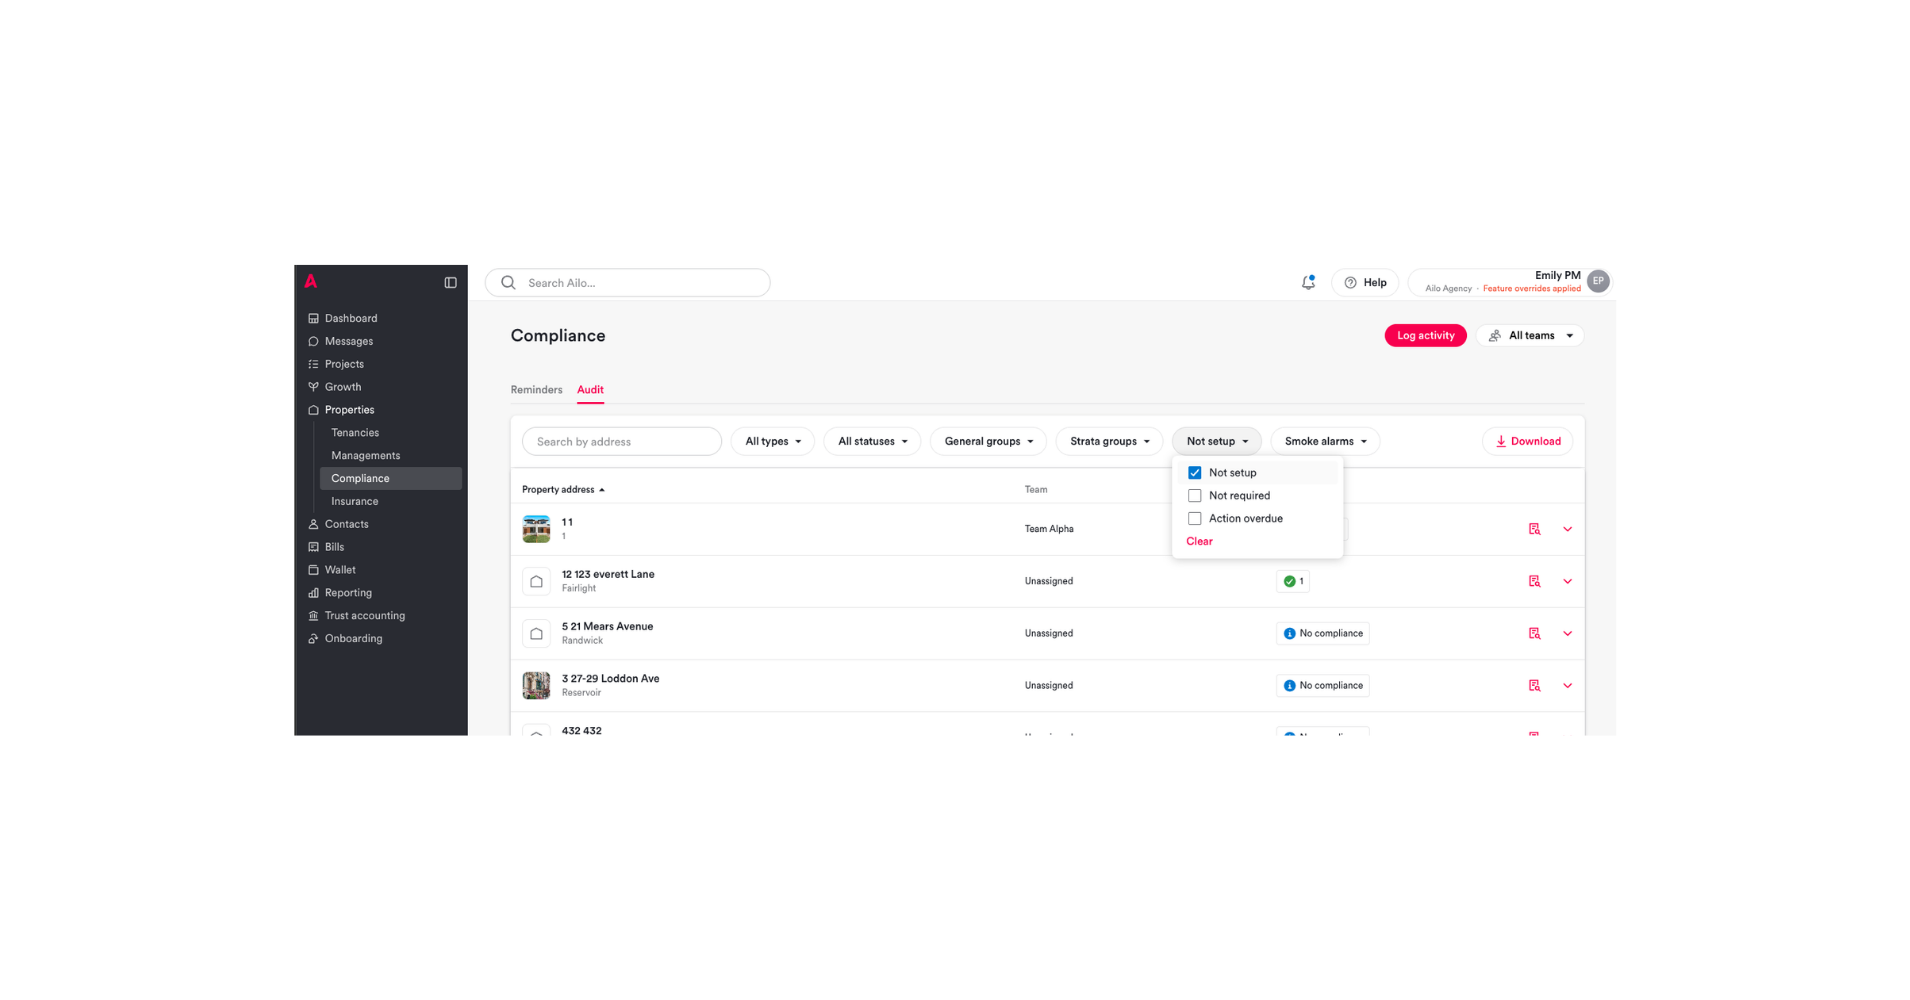Open the Smoke alarms dropdown
Screen dimensions: 1910x1000
coord(1325,441)
